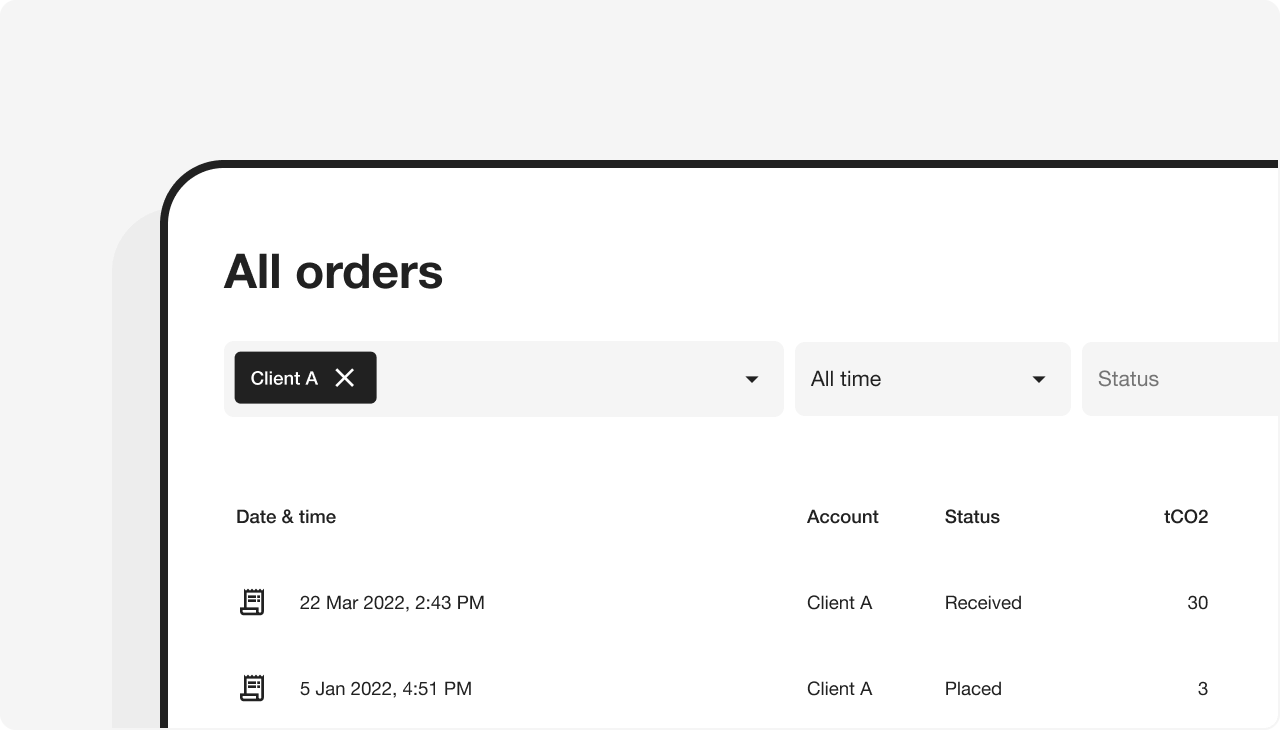Click Client A account in the Received row
This screenshot has height=730, width=1280.
839,603
